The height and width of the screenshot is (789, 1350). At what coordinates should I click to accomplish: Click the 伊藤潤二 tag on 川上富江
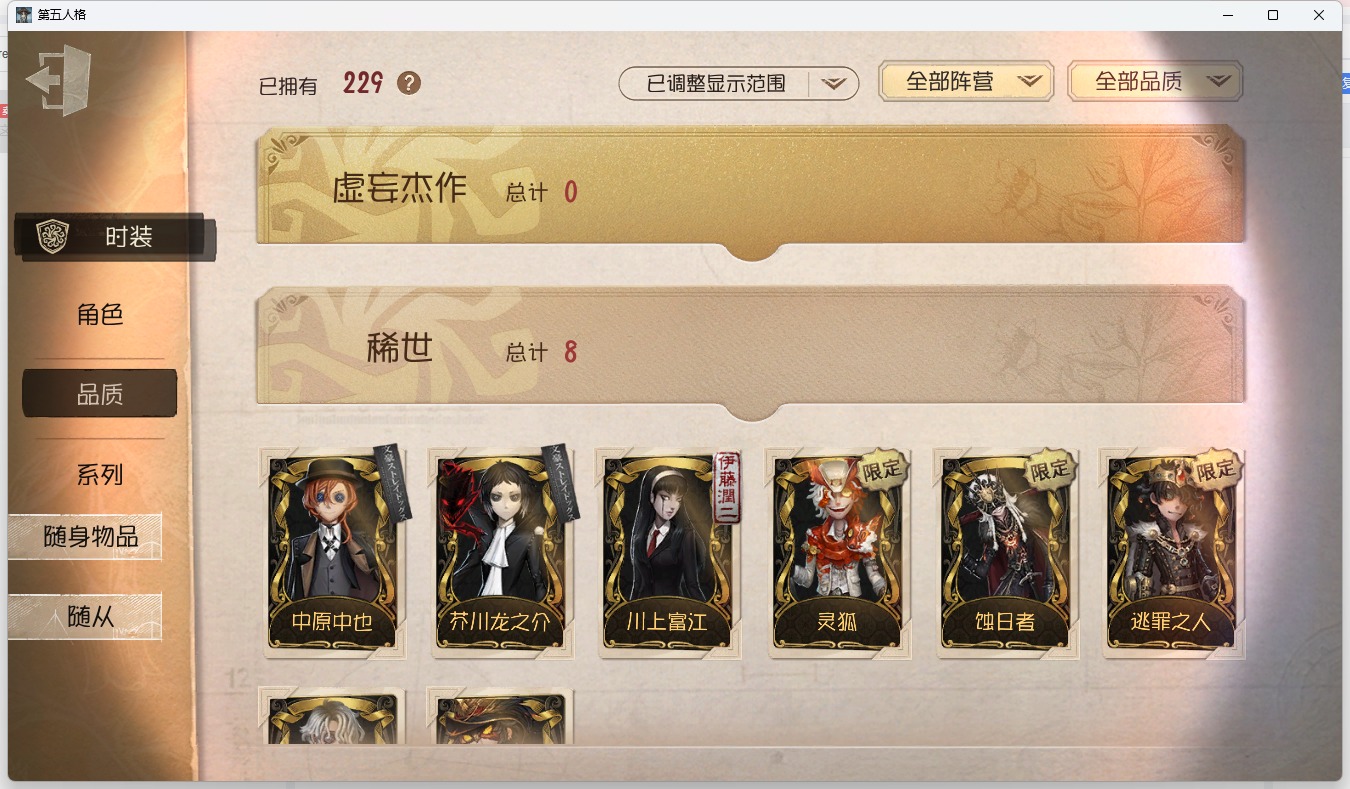click(726, 488)
